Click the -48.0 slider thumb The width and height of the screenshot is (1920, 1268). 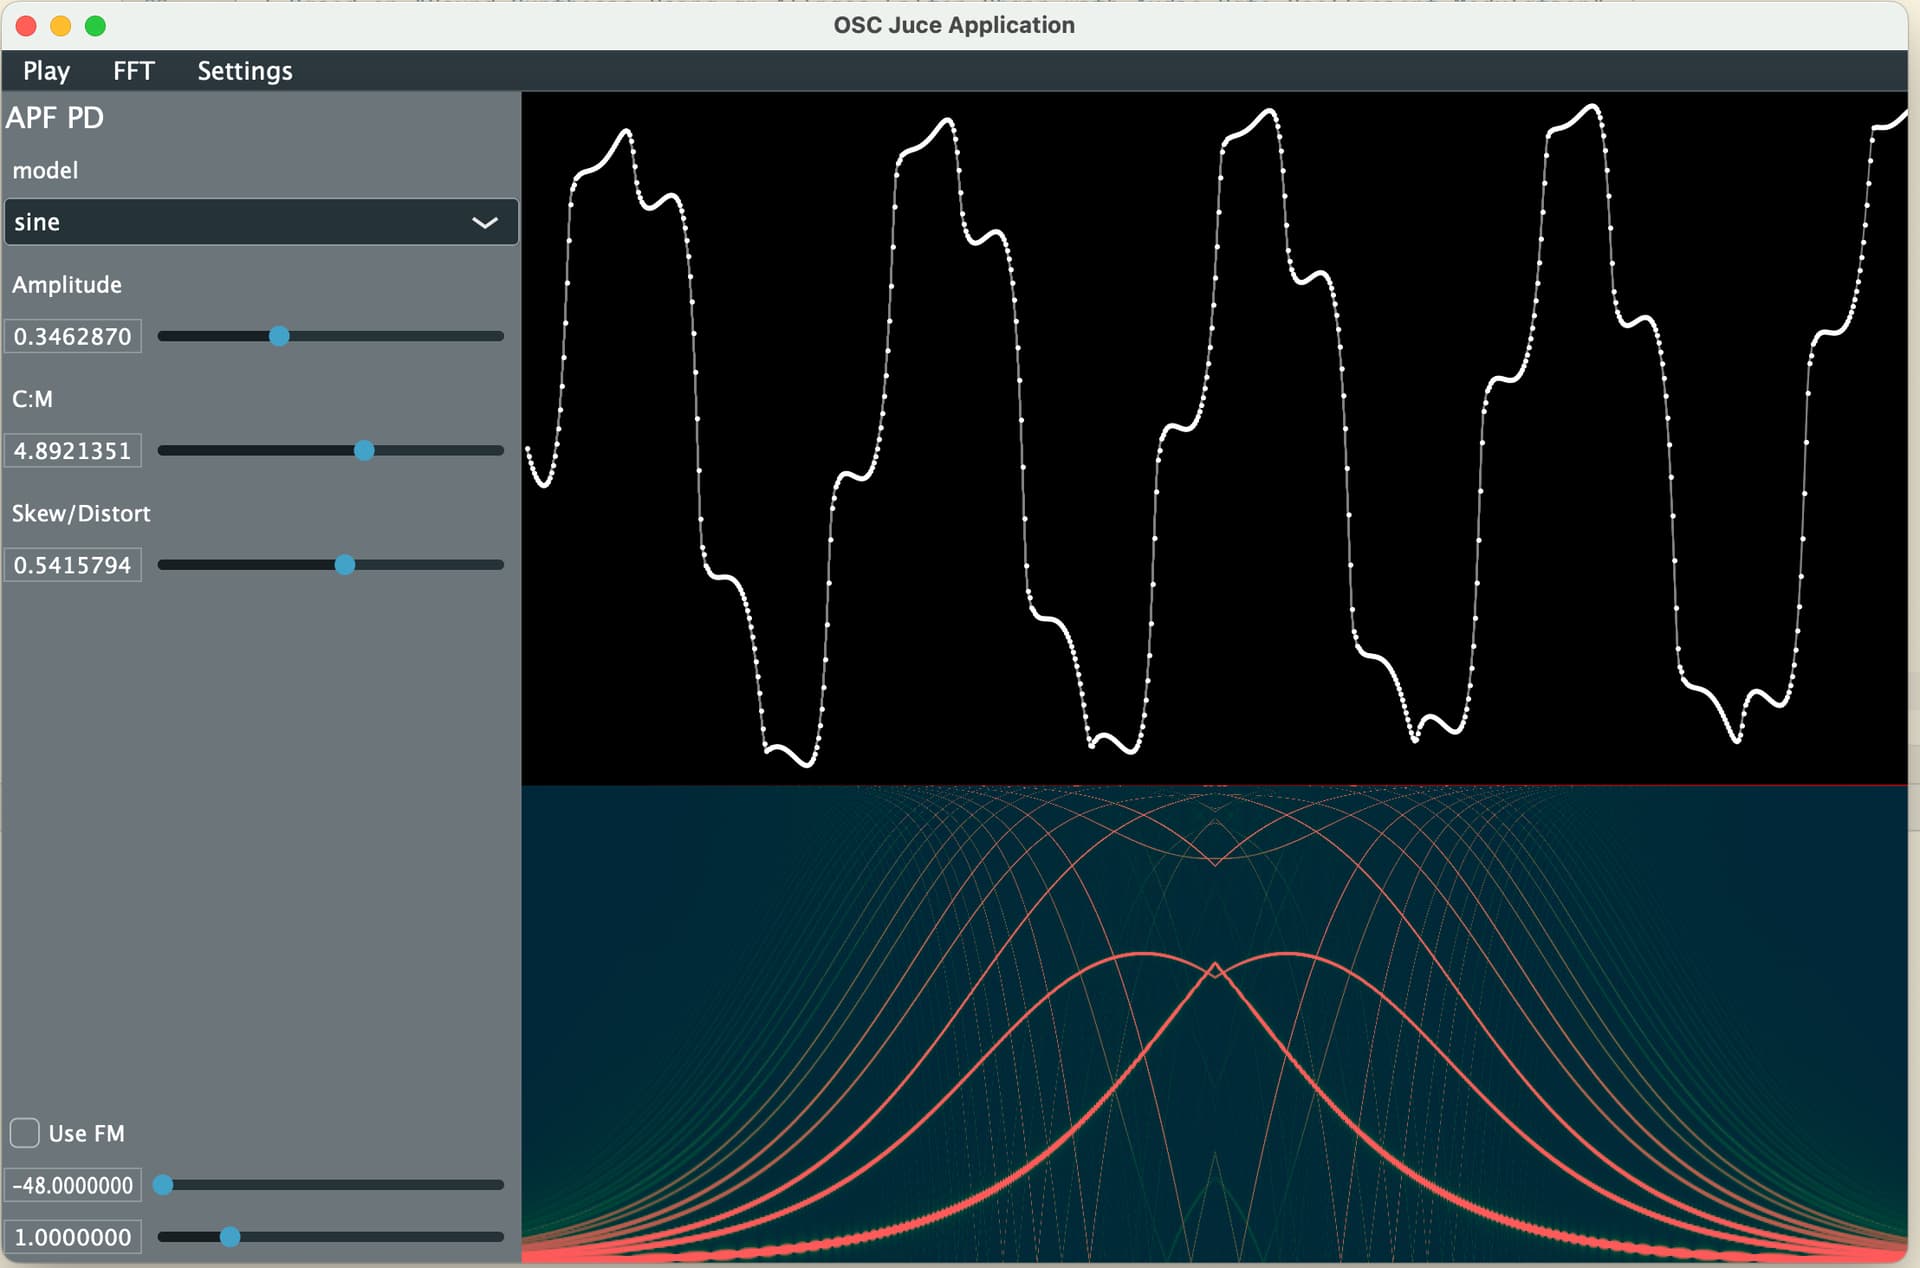click(163, 1185)
